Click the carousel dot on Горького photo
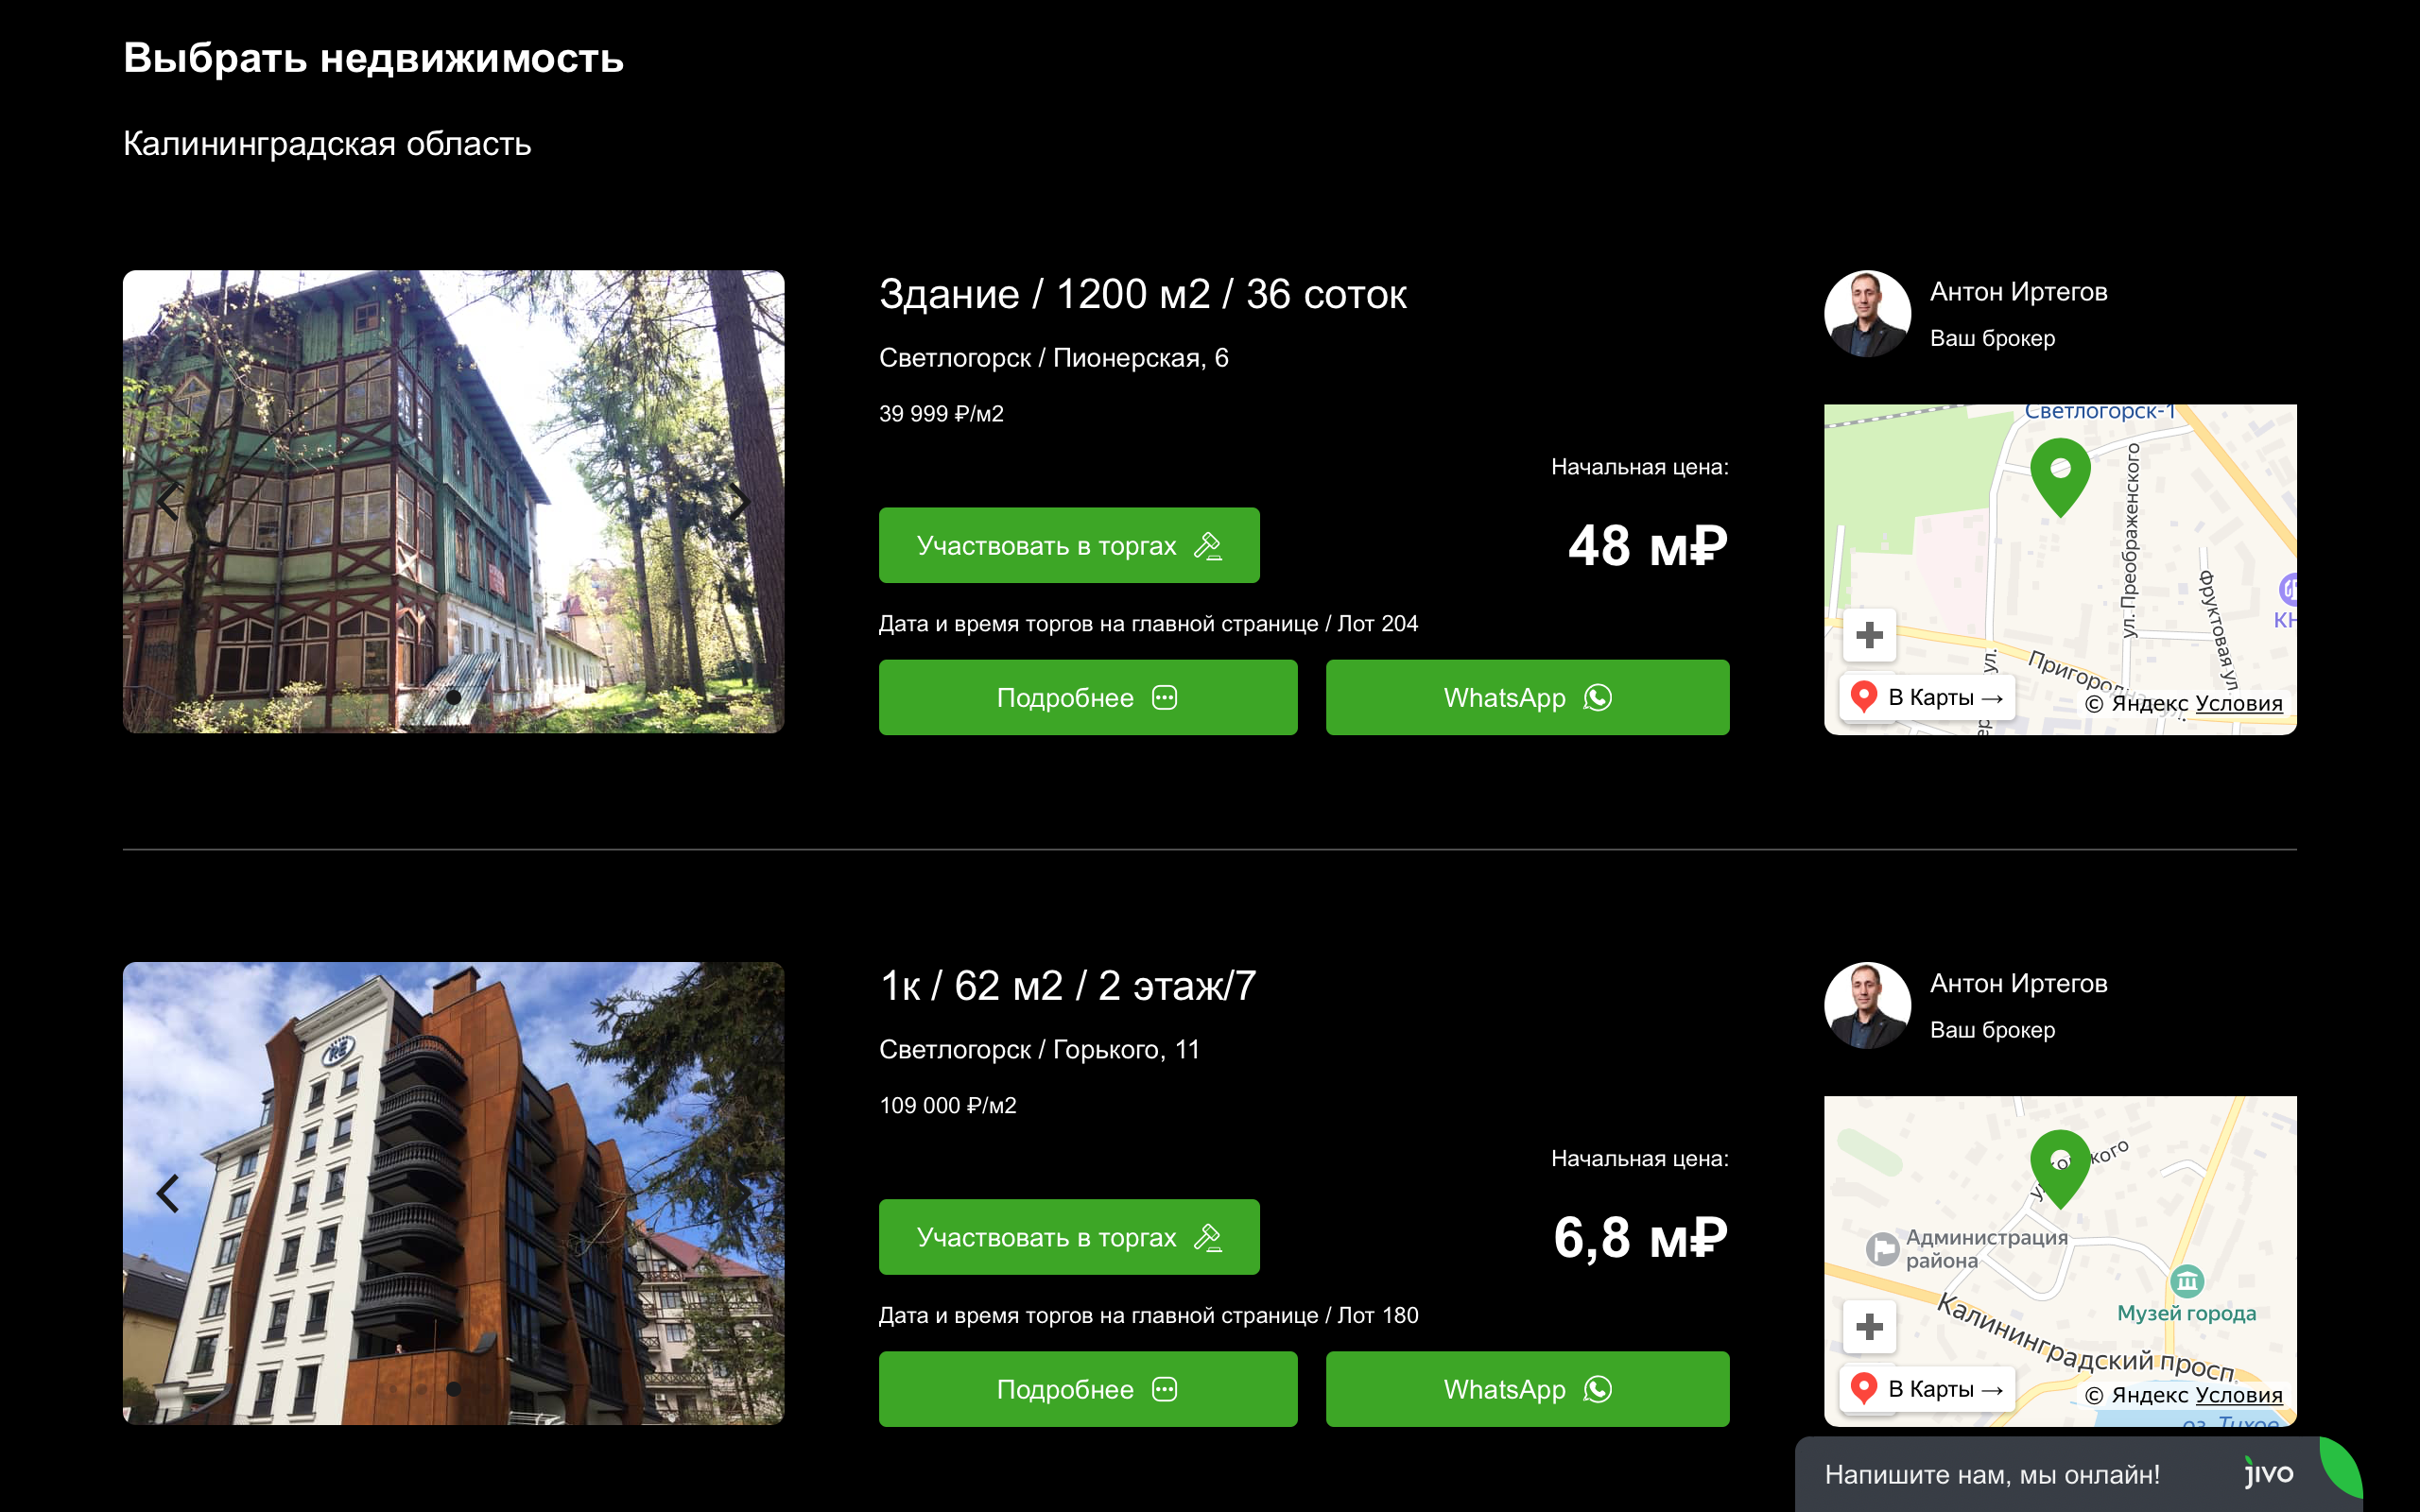The width and height of the screenshot is (2420, 1512). click(453, 1389)
